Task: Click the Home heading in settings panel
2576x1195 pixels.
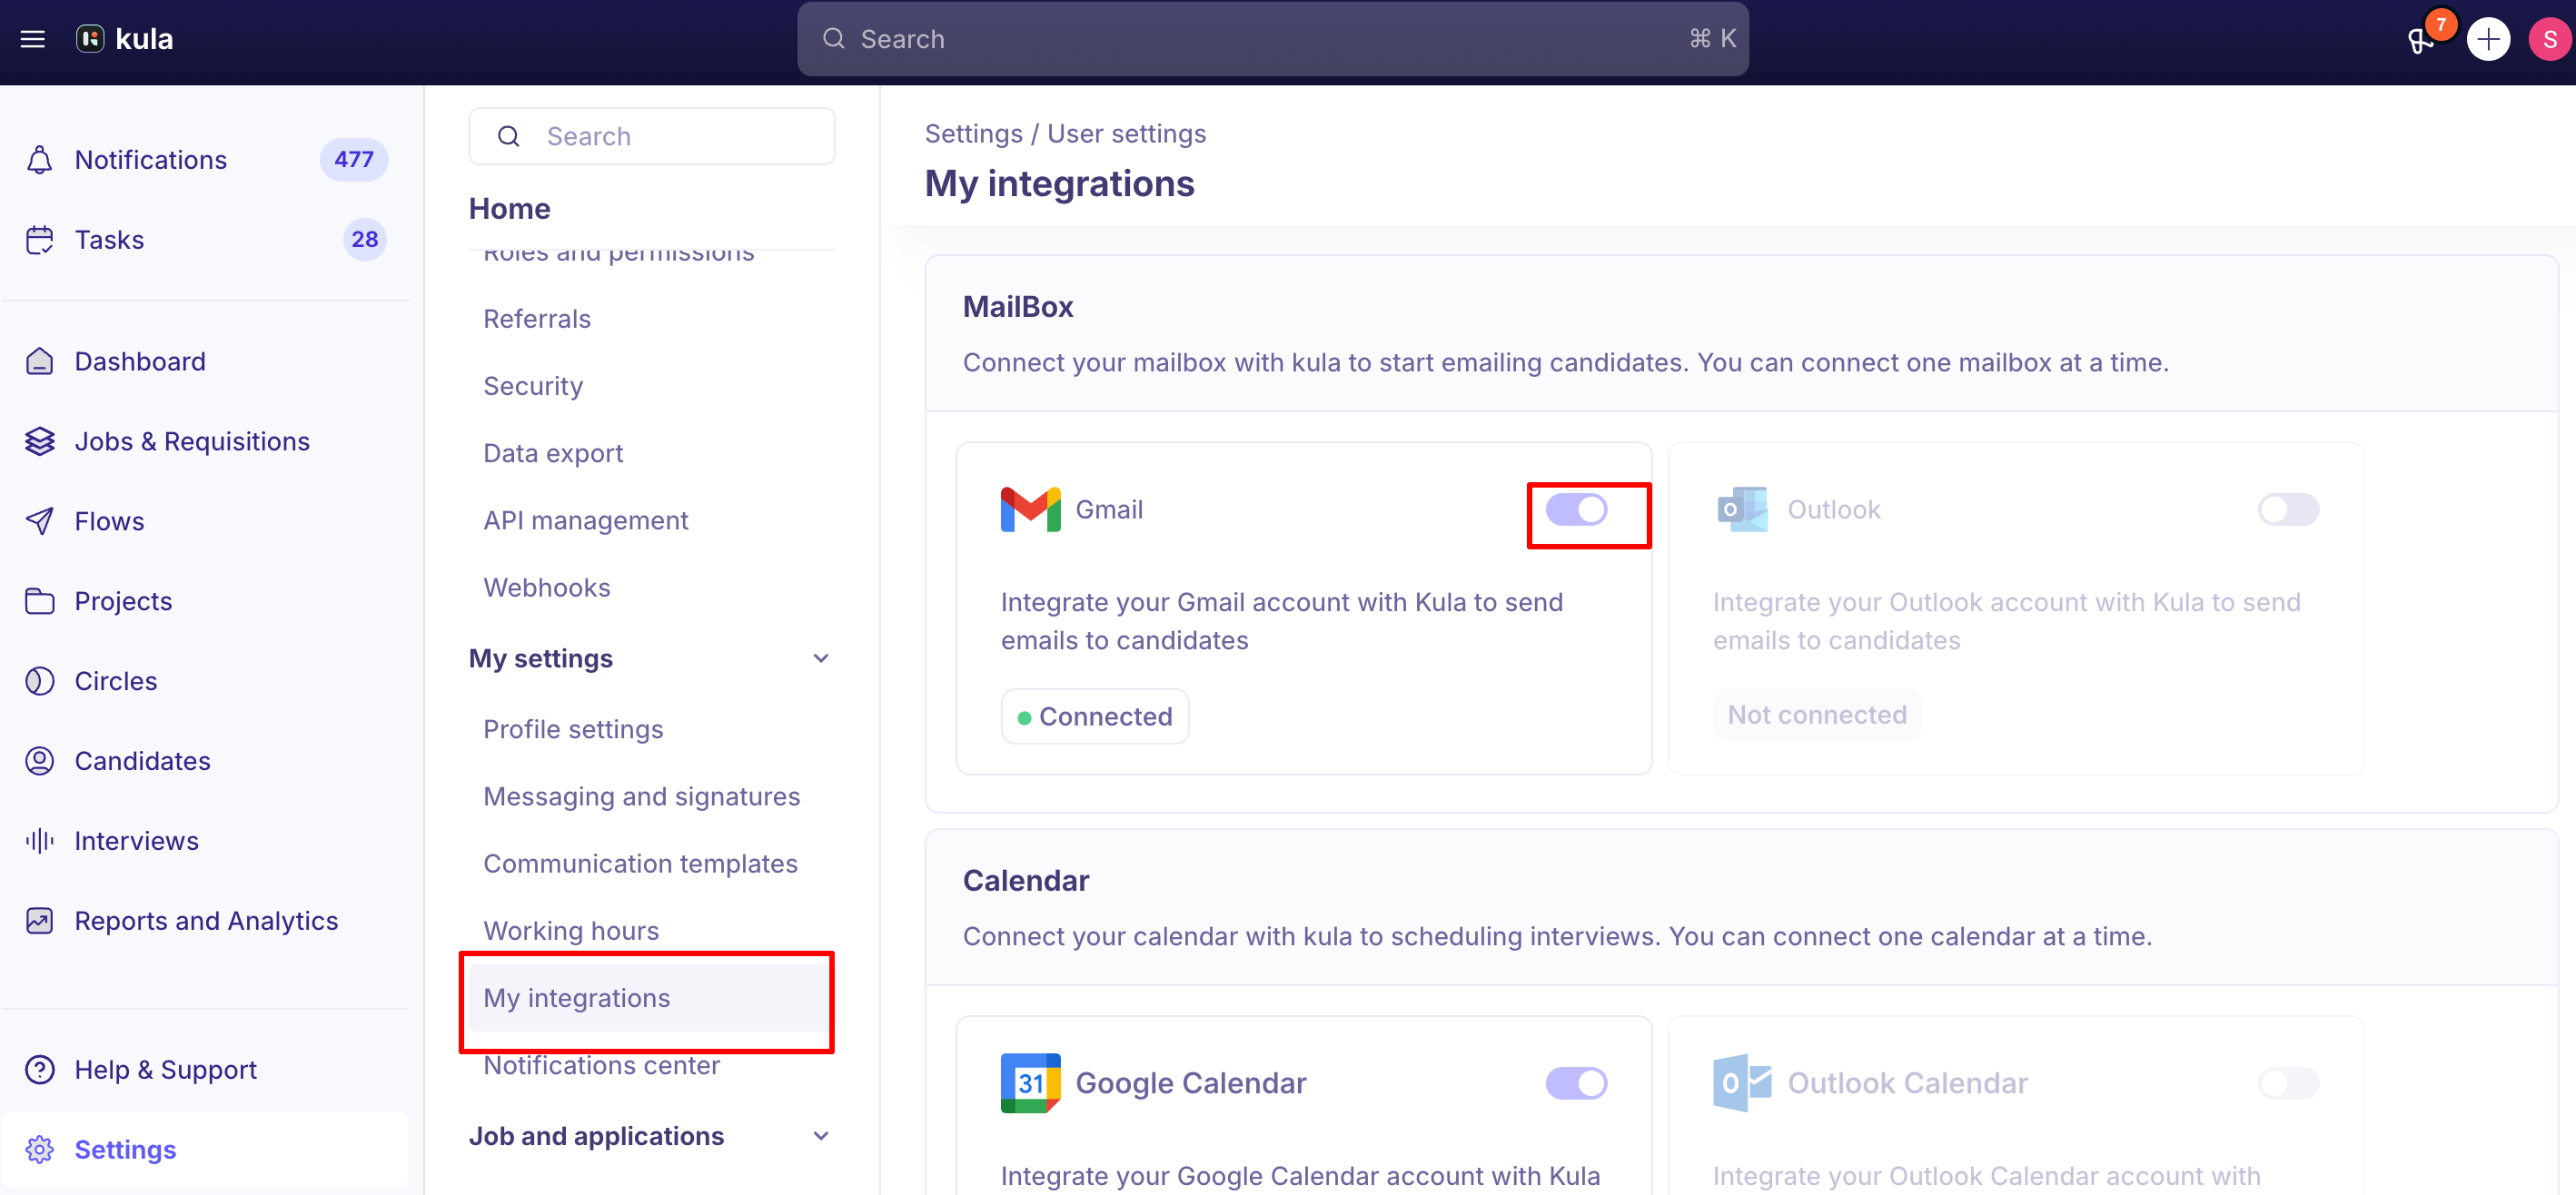Action: click(x=510, y=208)
